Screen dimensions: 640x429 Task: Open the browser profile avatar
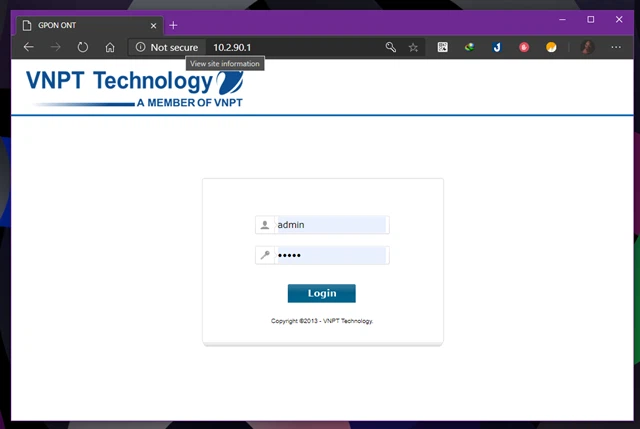pos(587,47)
